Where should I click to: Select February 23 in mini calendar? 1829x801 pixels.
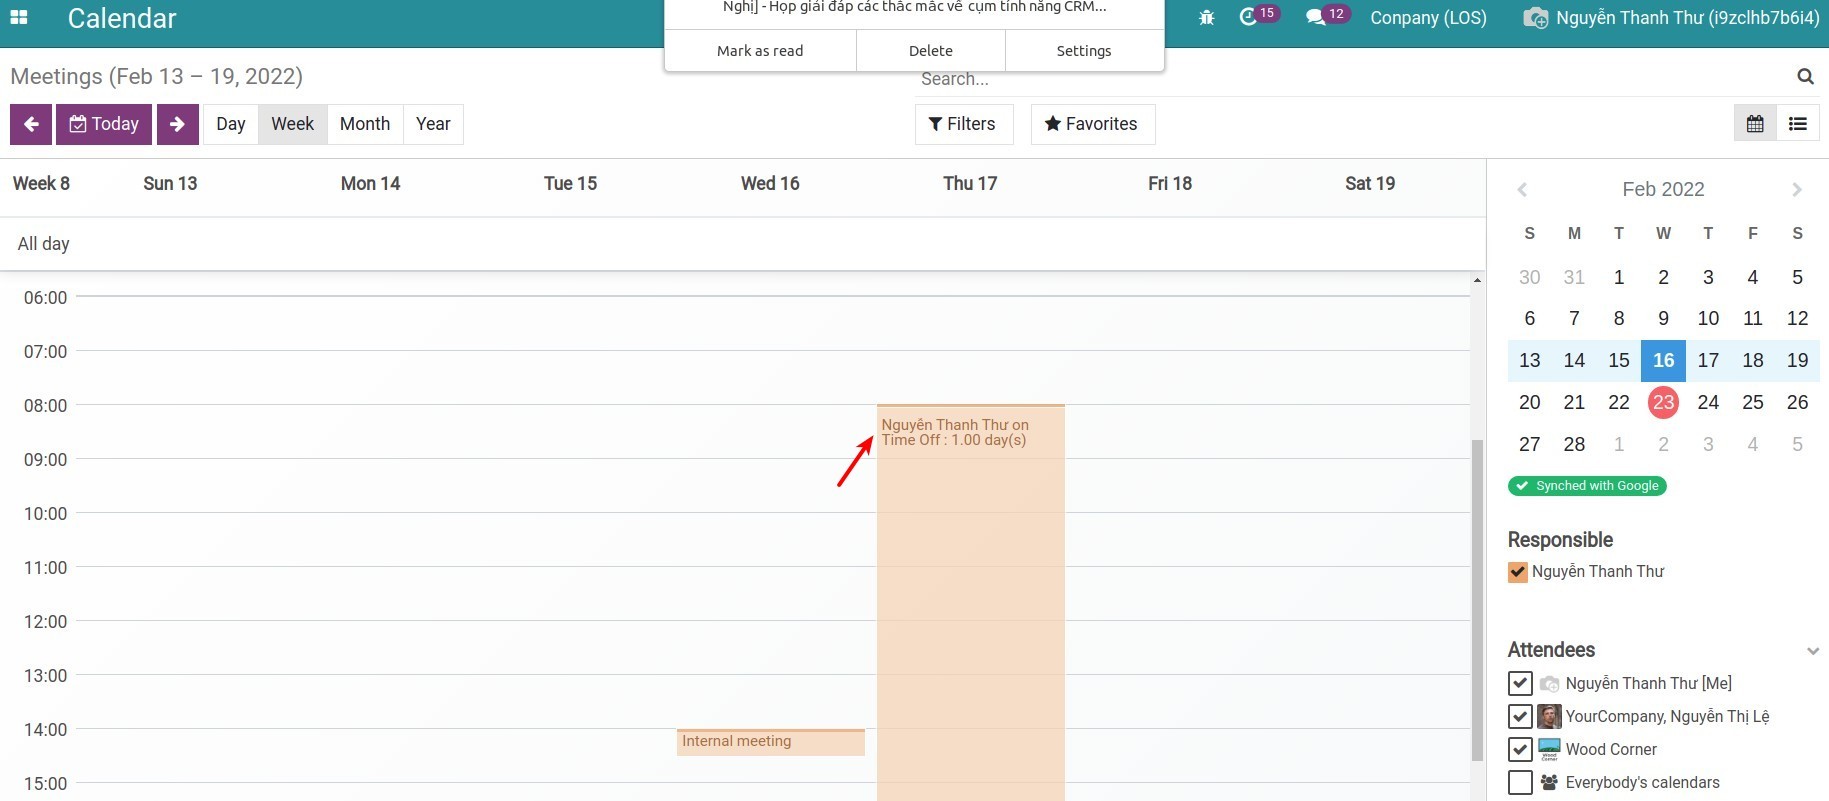tap(1663, 402)
